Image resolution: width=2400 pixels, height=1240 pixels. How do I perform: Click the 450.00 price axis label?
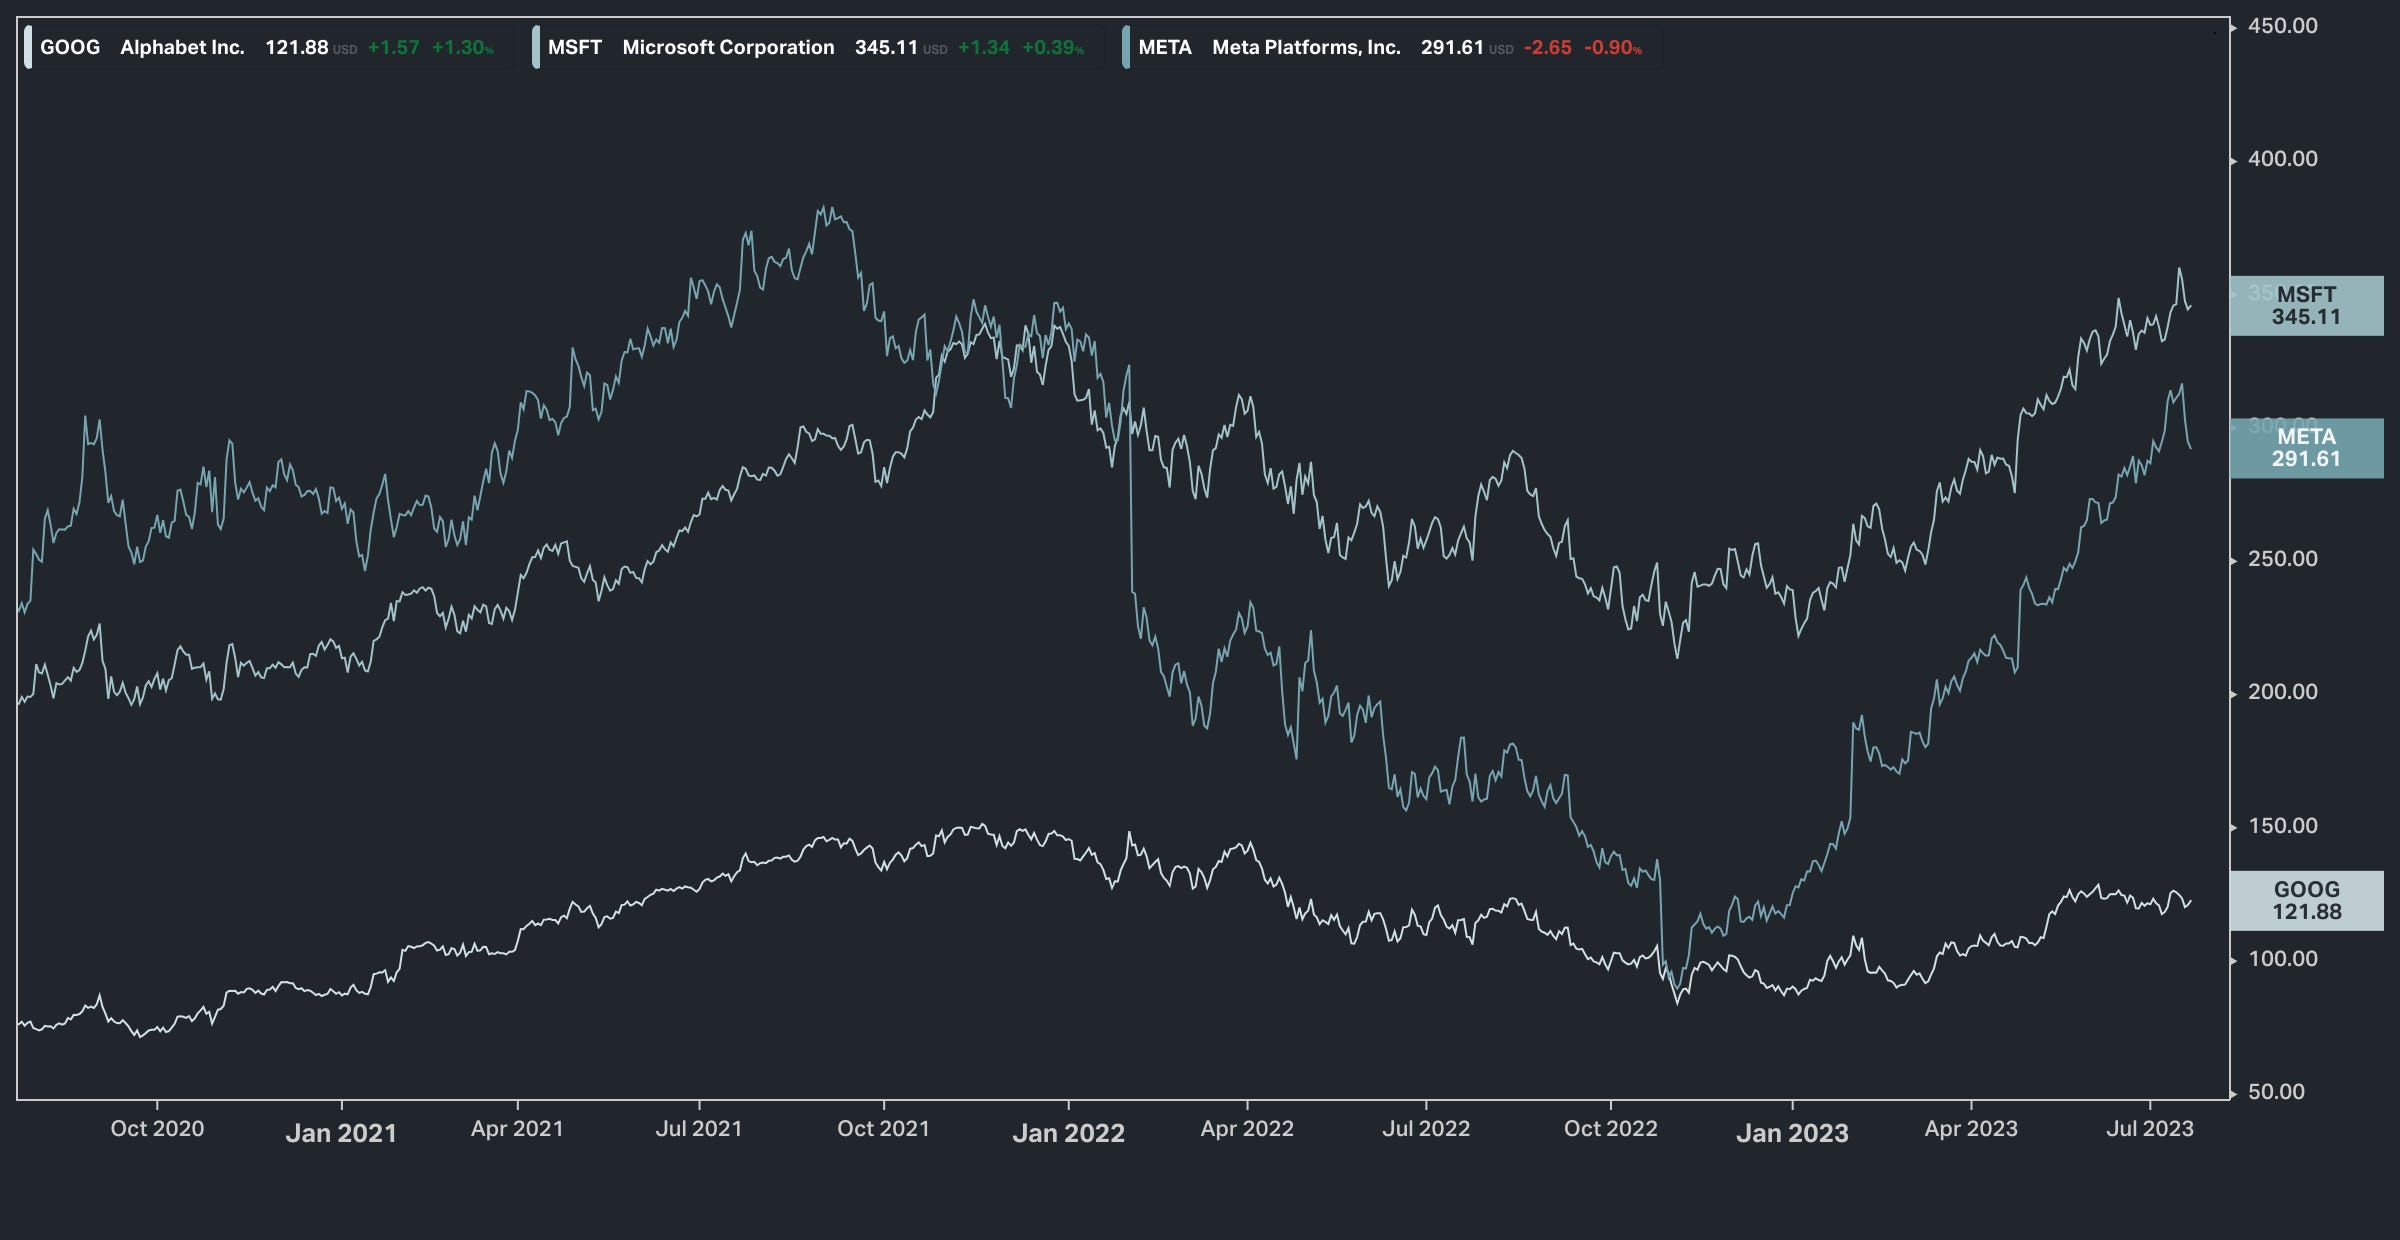[2282, 26]
